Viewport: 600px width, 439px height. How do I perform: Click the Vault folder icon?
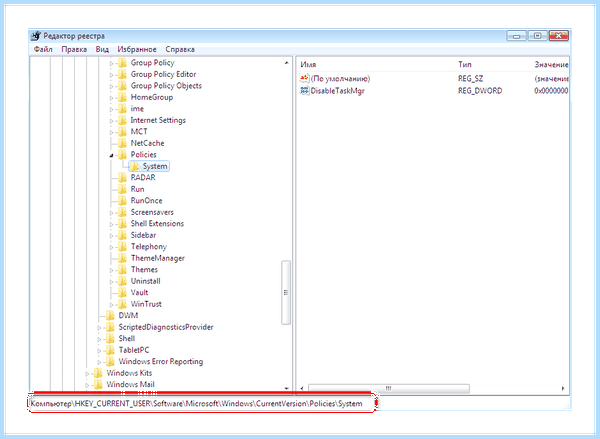coord(122,292)
